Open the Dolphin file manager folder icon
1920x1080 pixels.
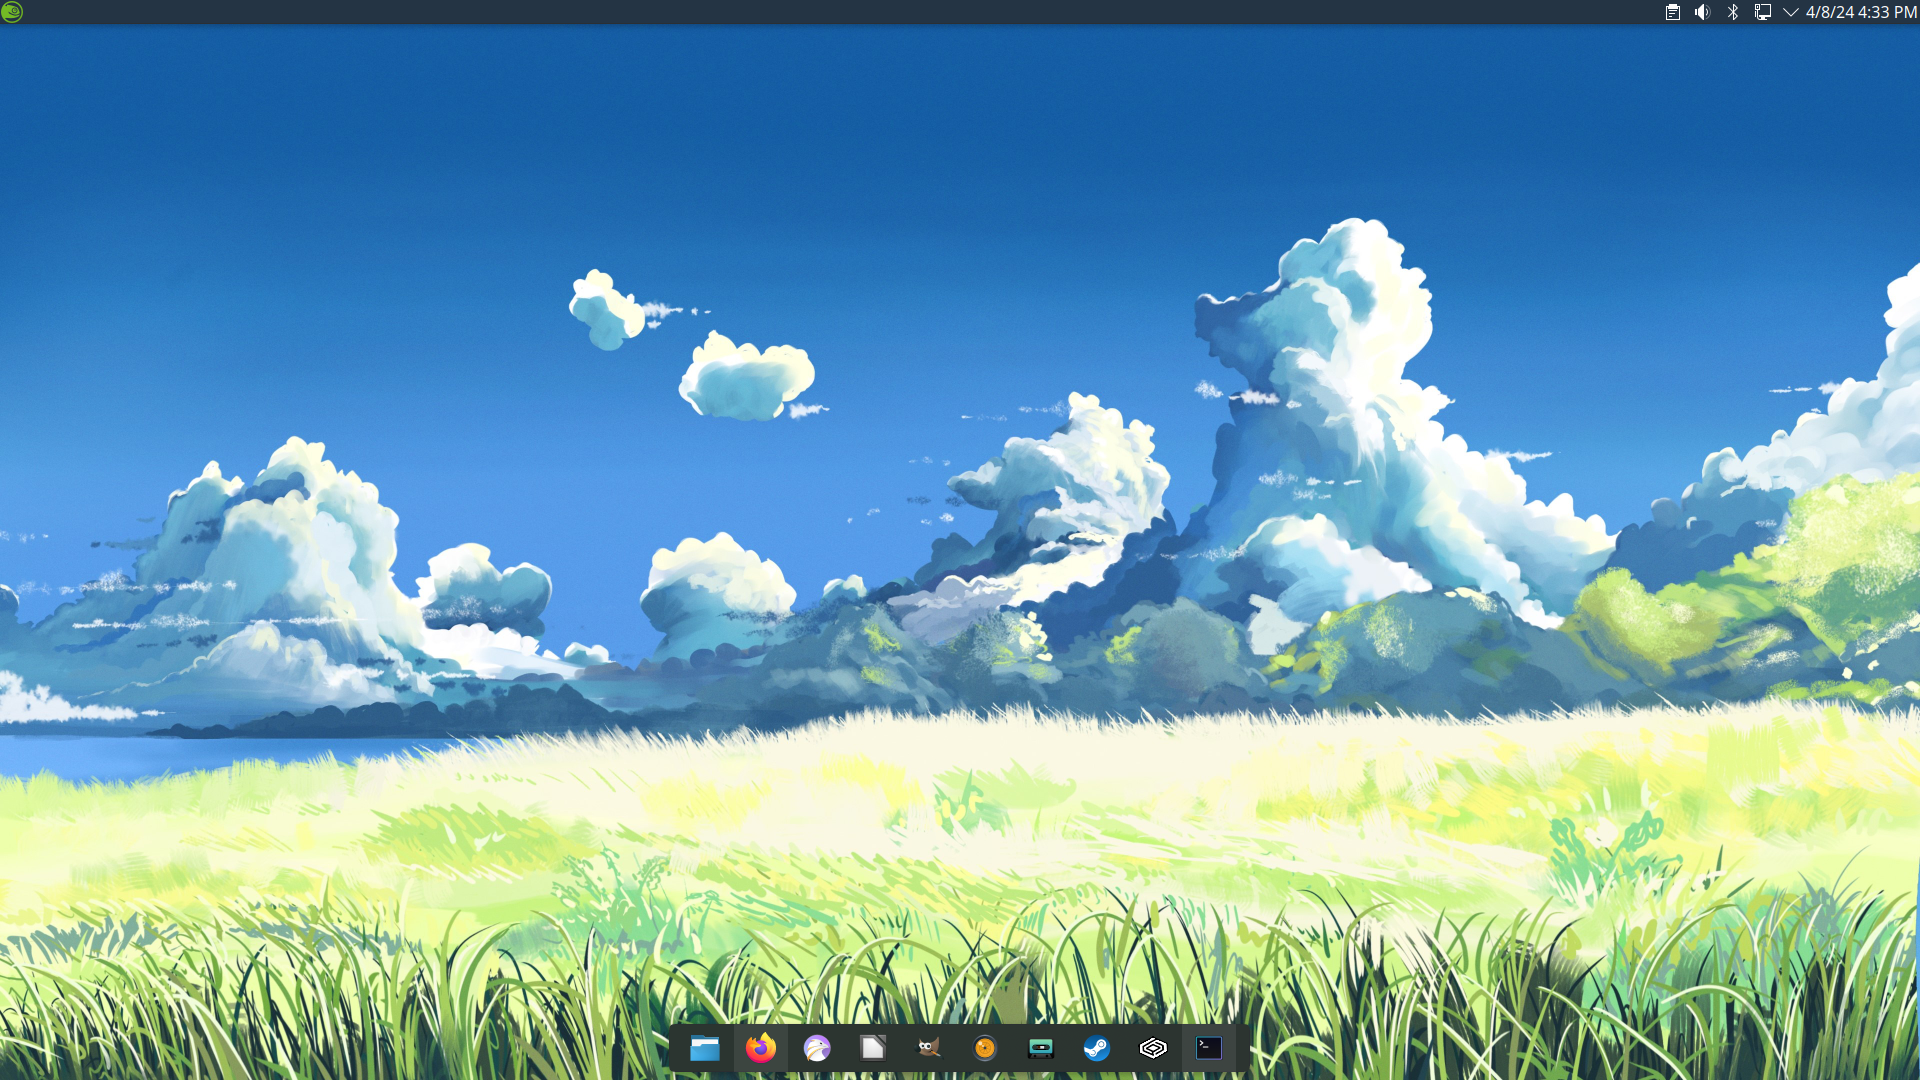coord(705,1048)
